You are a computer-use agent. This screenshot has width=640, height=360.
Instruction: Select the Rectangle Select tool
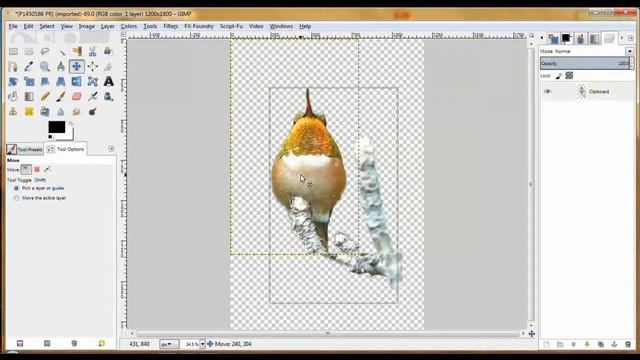pyautogui.click(x=13, y=52)
